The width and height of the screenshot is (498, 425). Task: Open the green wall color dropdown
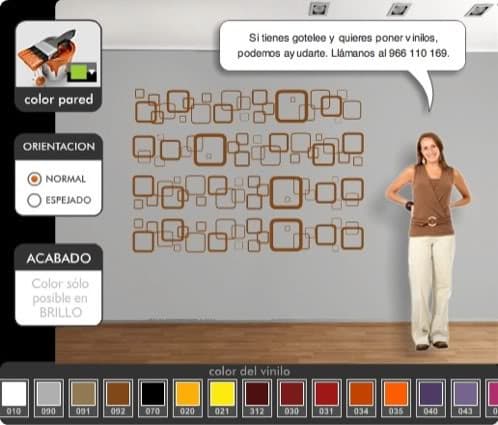(x=82, y=72)
